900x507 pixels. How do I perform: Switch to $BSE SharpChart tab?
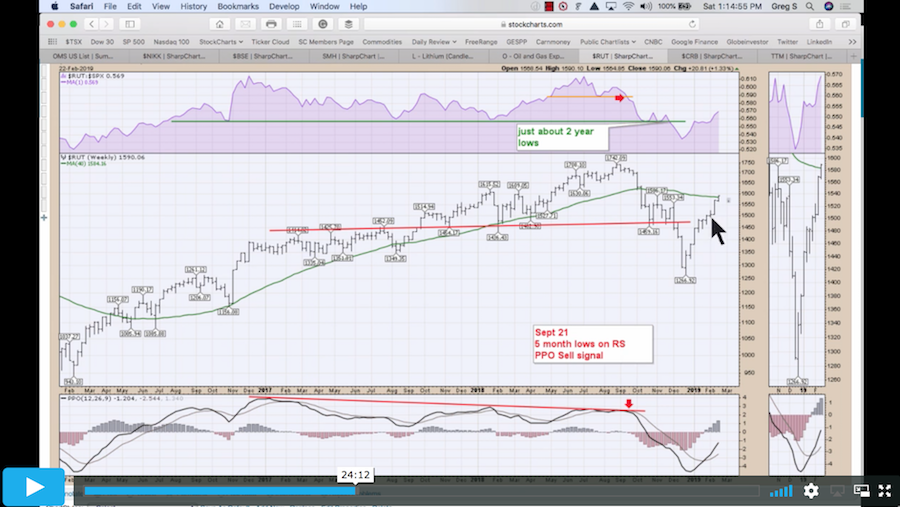coord(263,56)
